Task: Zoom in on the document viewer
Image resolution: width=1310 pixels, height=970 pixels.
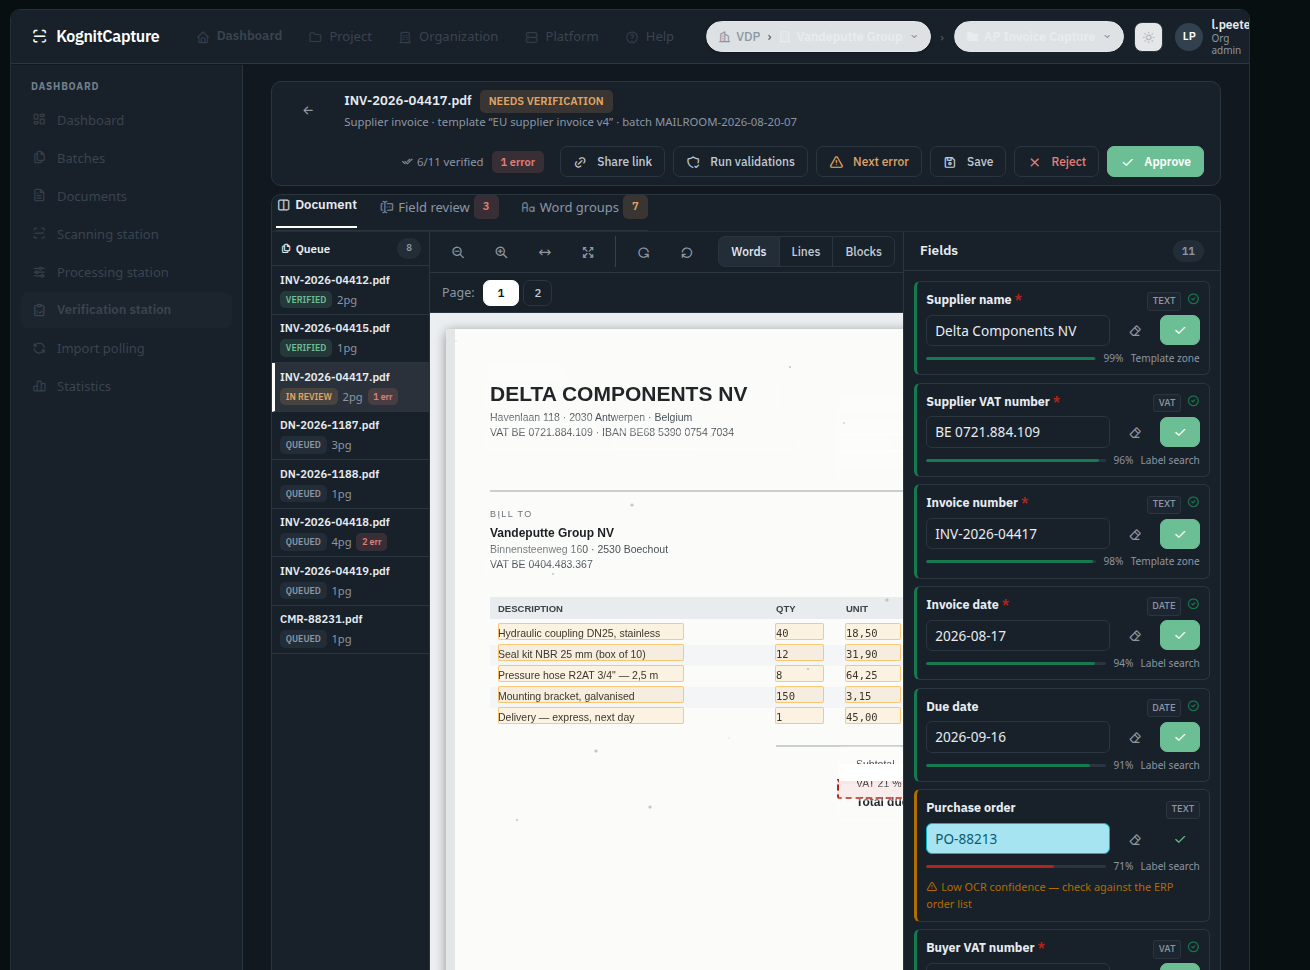Action: click(501, 252)
